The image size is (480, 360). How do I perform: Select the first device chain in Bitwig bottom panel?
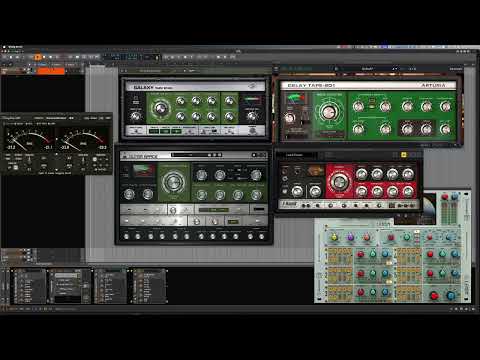[29, 286]
